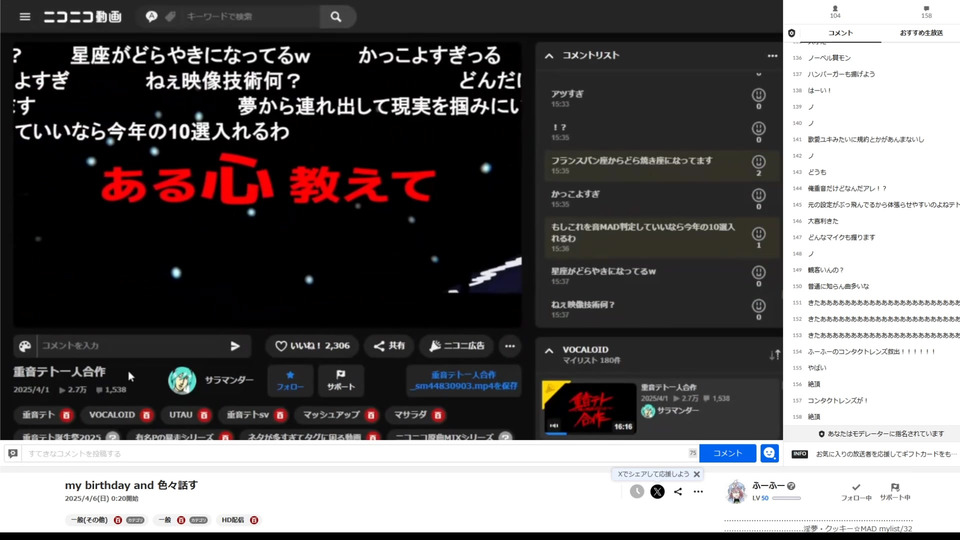Toggle comment command icon beside live input
960x540 pixels.
(13, 454)
